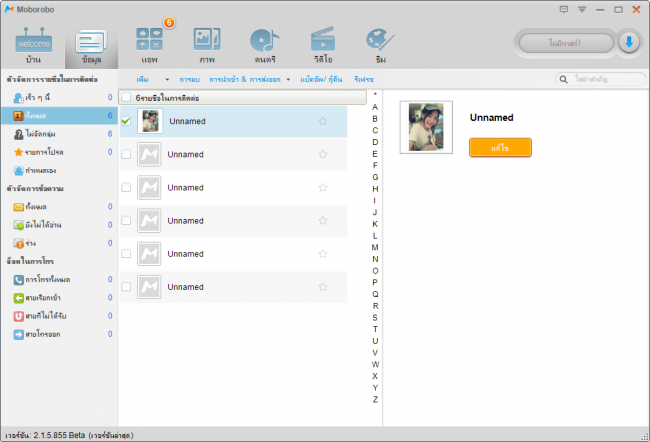Uncheck the checked photo contact's checkbox
This screenshot has width=650, height=442.
tap(126, 121)
